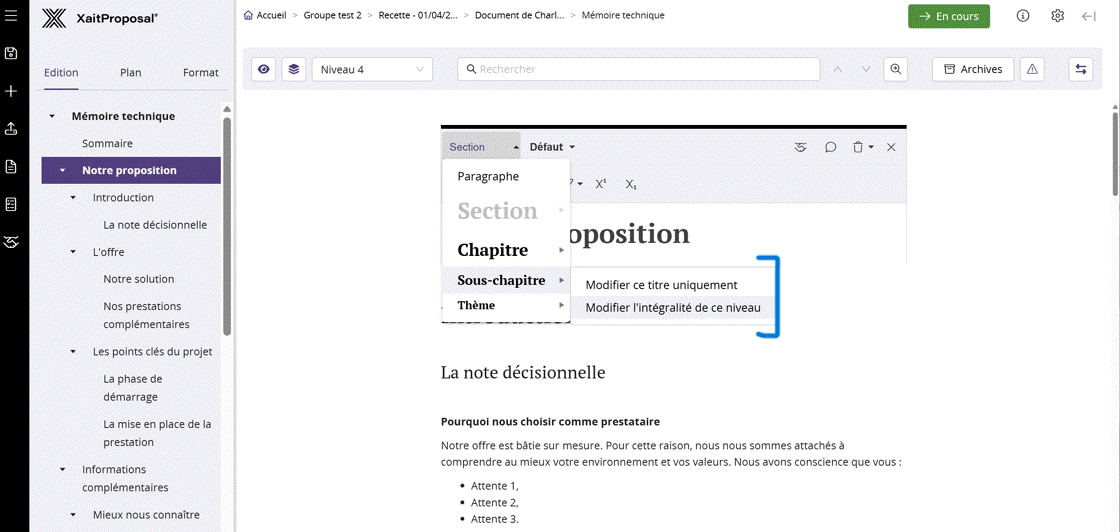Apply subscript formatting
This screenshot has height=532, width=1120.
[631, 184]
